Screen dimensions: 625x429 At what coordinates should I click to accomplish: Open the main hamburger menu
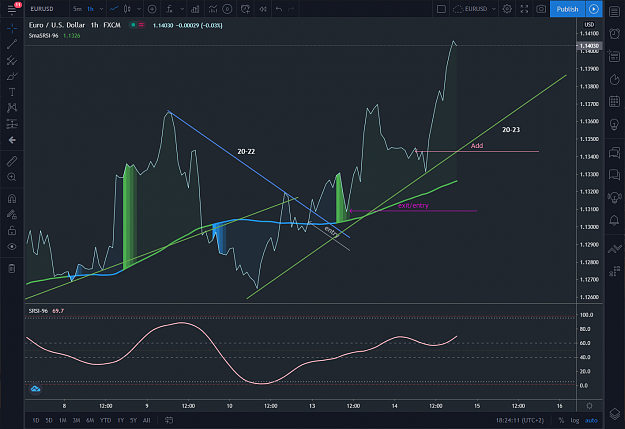tap(12, 9)
